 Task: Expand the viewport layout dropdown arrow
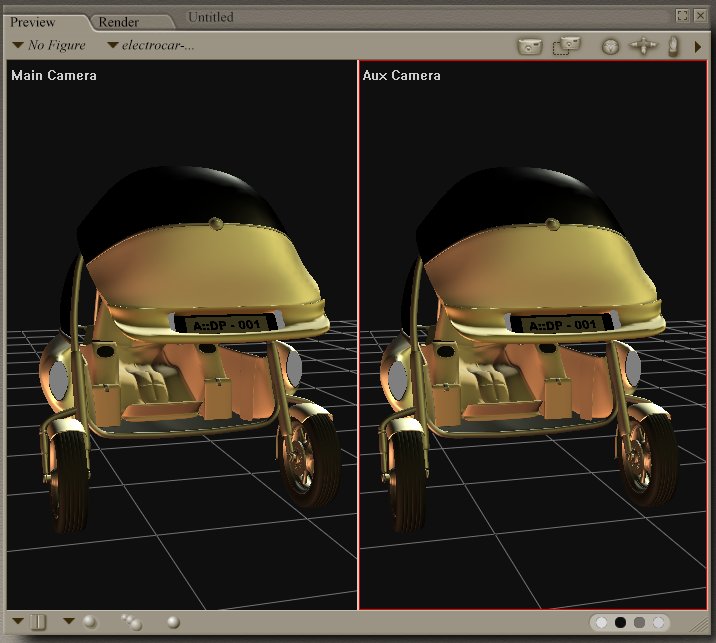pos(18,622)
